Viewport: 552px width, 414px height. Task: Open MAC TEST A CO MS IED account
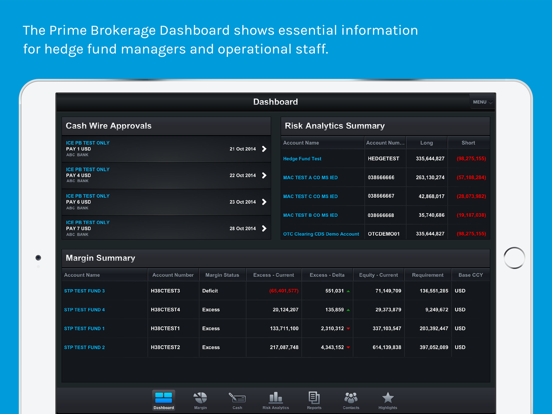click(x=310, y=177)
